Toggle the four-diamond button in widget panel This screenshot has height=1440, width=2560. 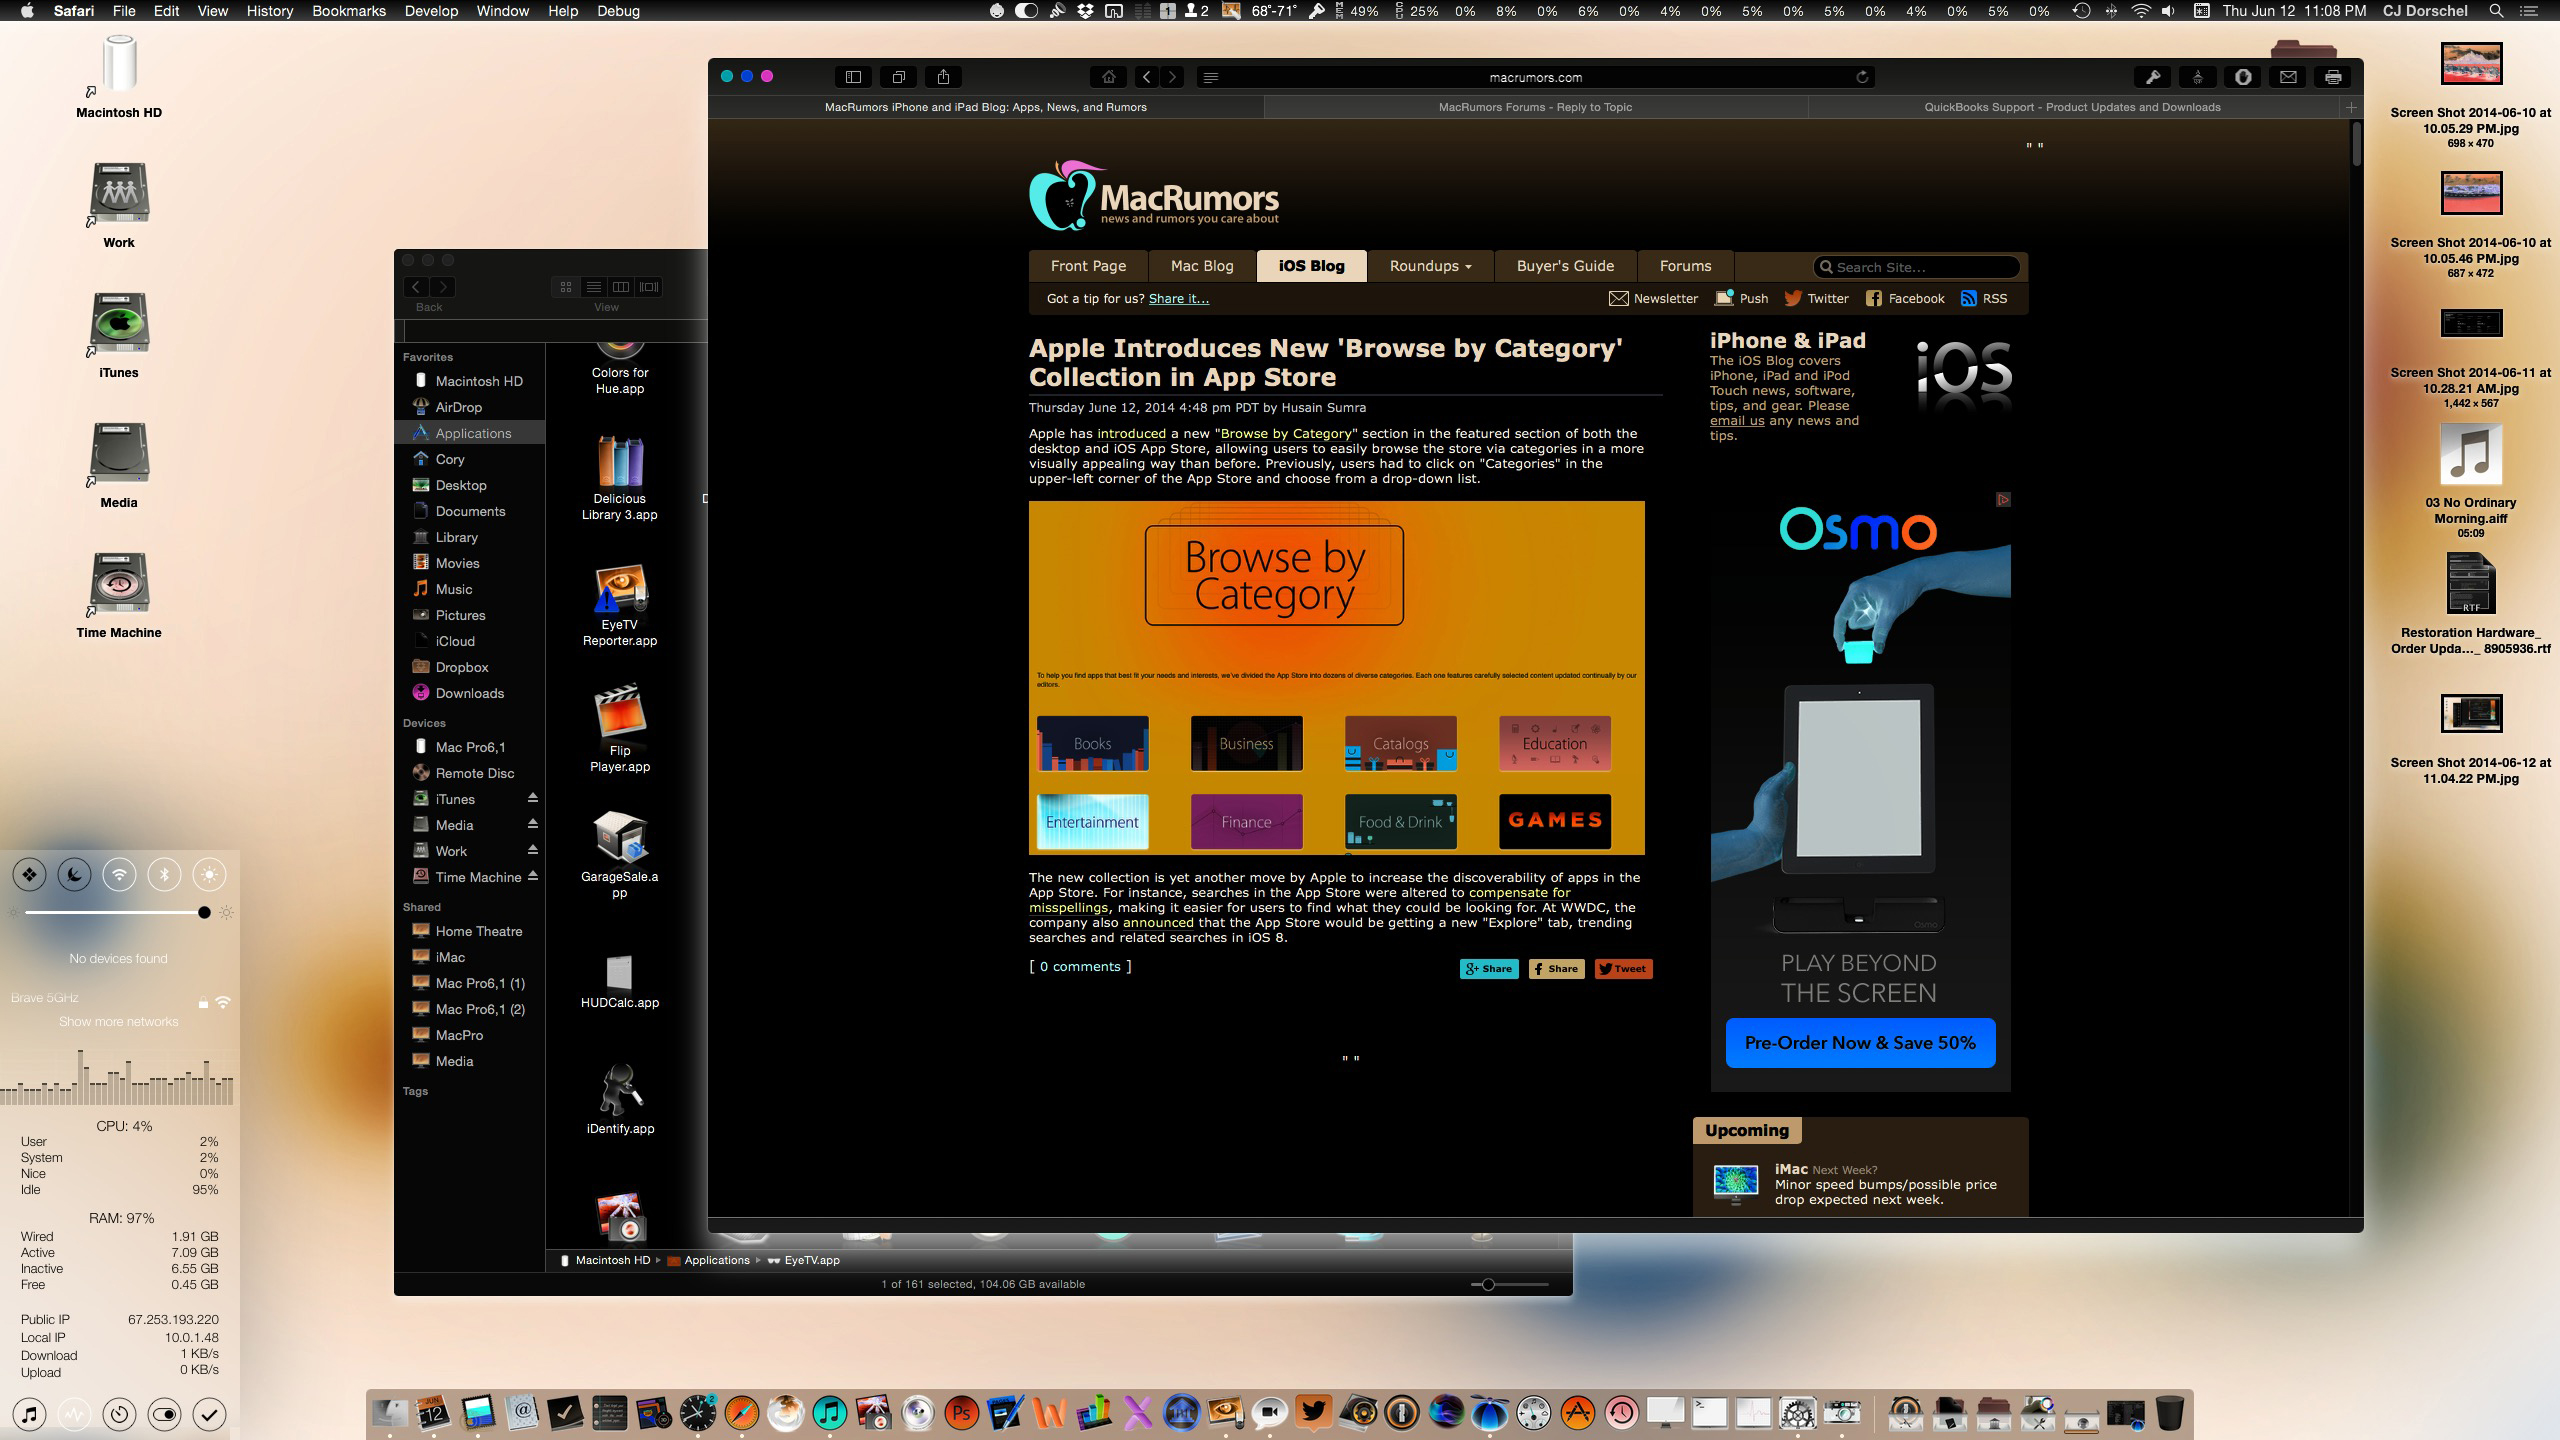[x=29, y=875]
